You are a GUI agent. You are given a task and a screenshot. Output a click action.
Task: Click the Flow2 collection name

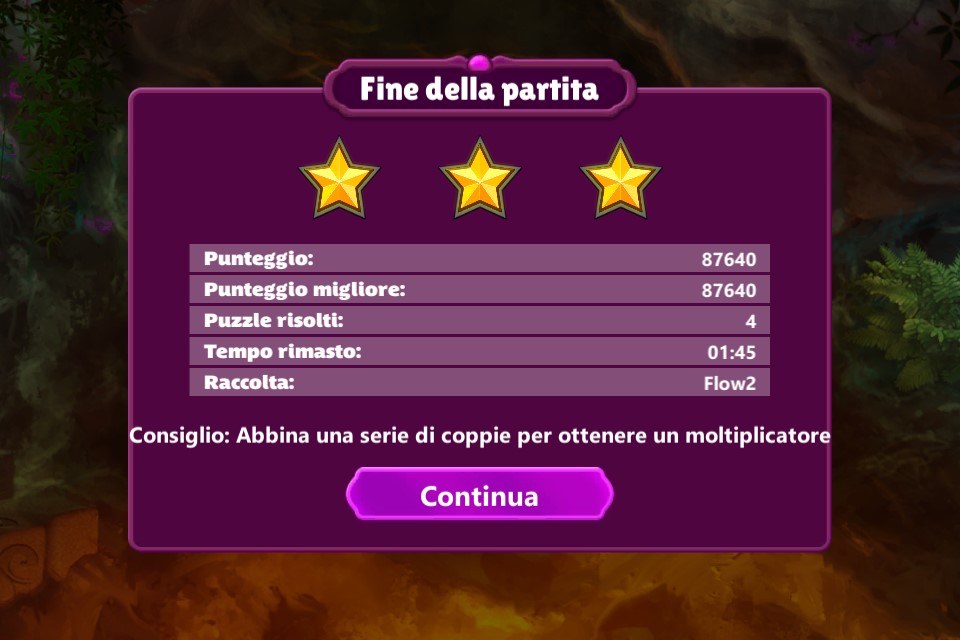(730, 384)
